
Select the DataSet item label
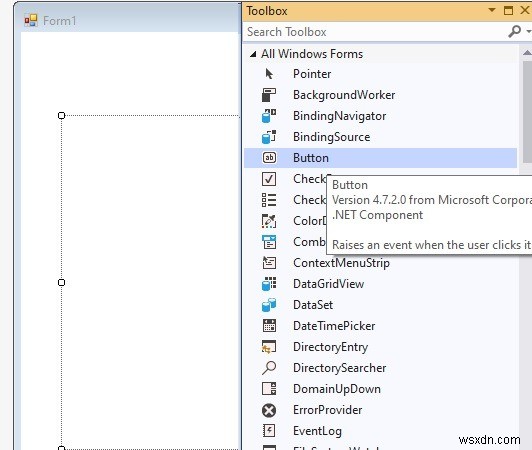pos(313,305)
